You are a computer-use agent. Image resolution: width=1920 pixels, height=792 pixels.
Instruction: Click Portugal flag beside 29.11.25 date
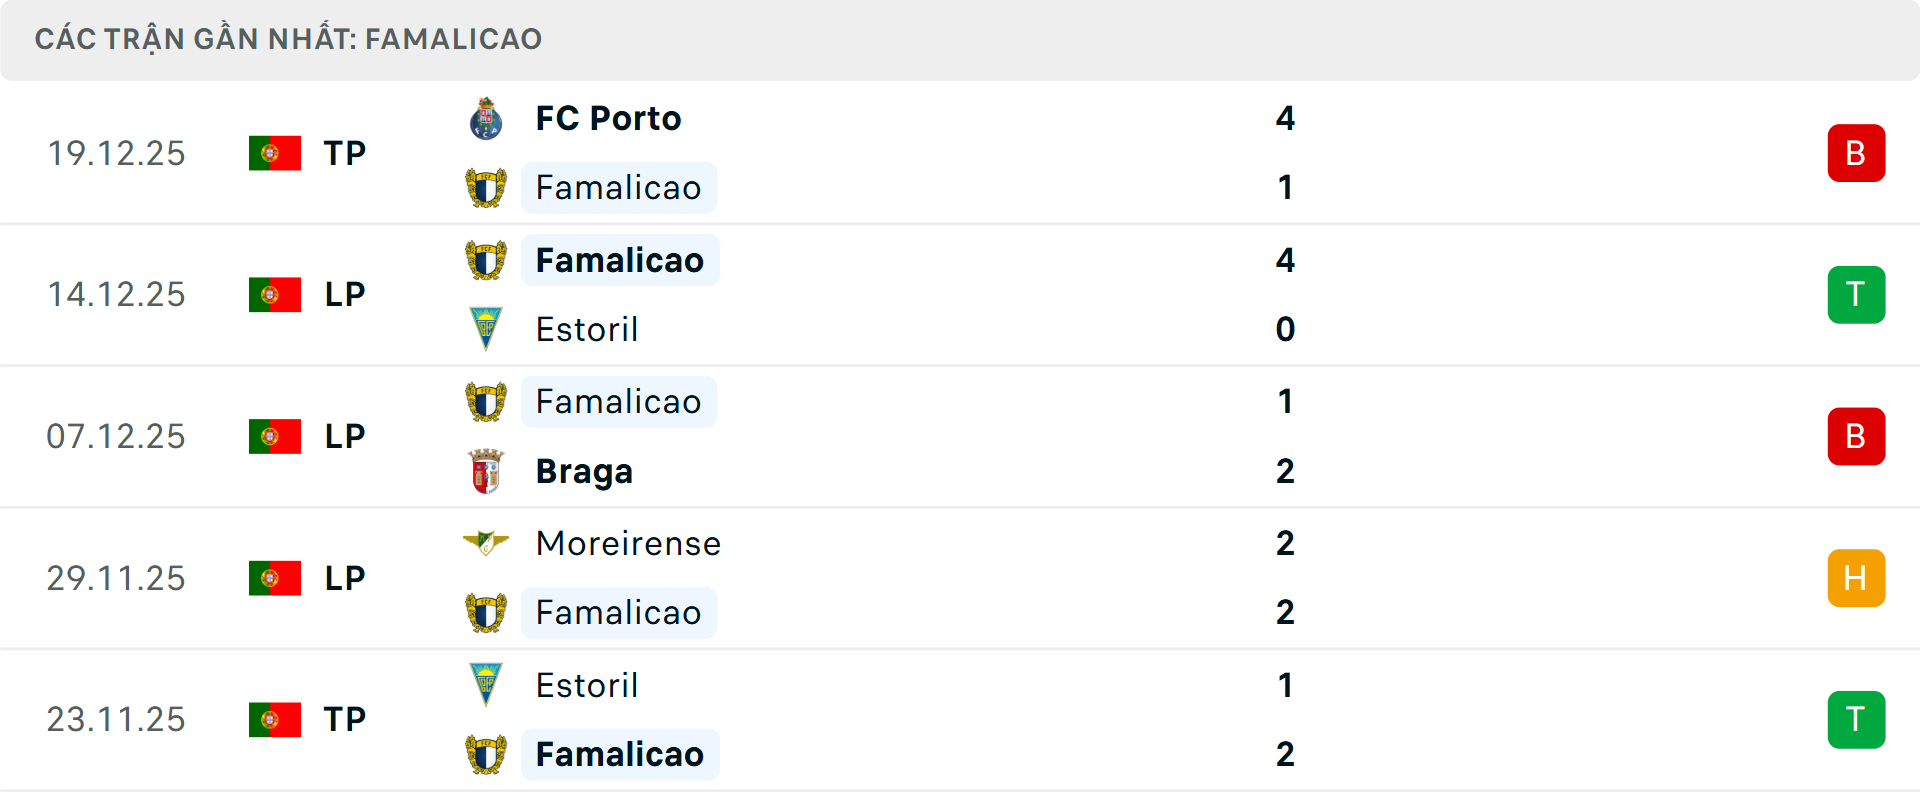275,578
